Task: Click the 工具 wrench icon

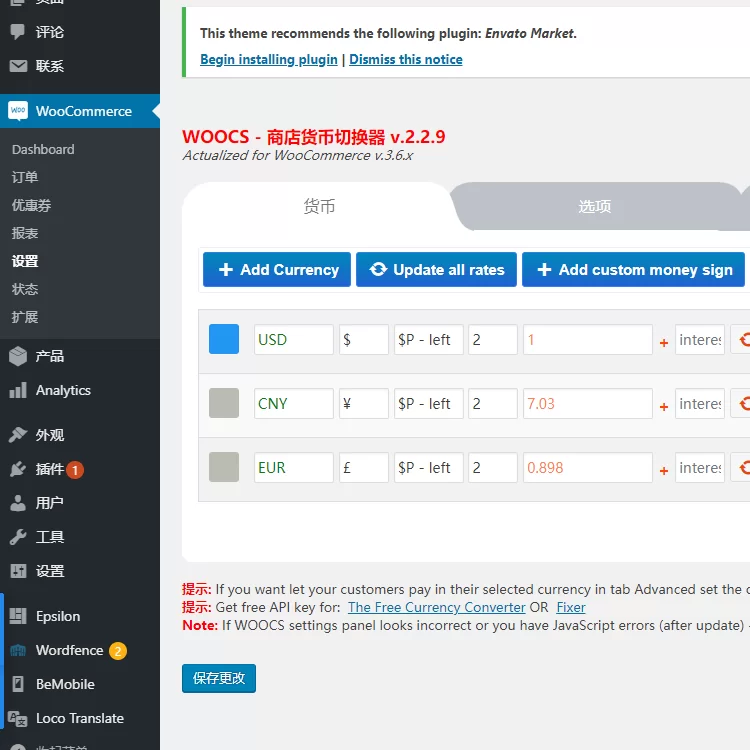Action: click(18, 537)
